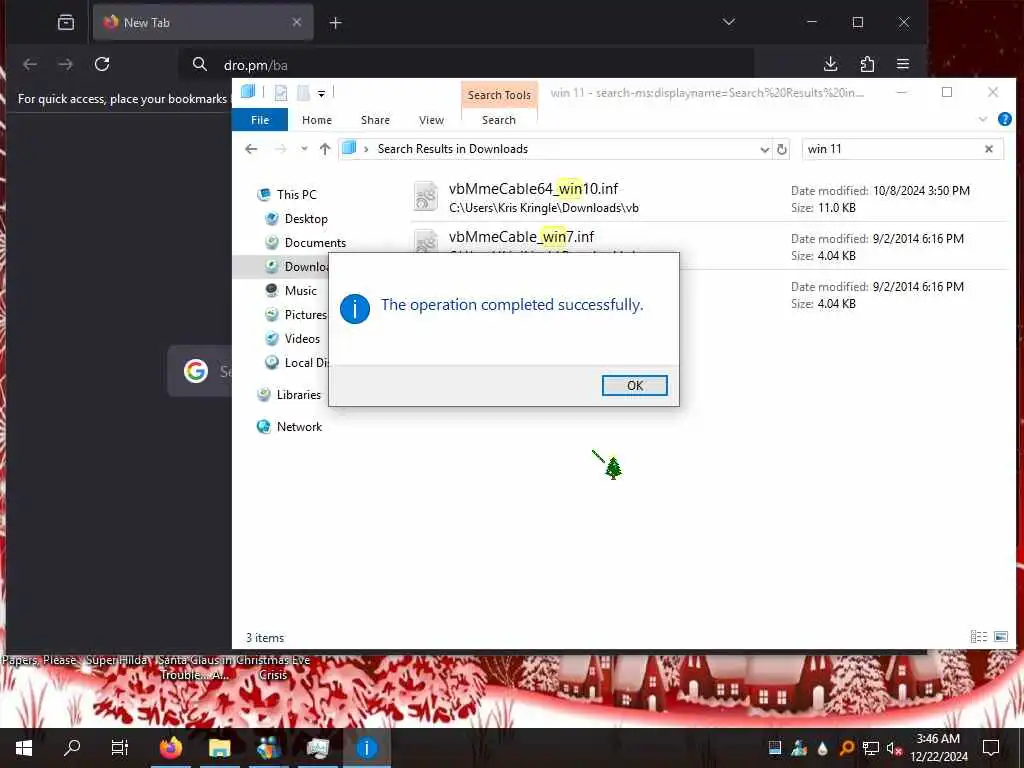Select Documents in navigation pane

point(315,243)
